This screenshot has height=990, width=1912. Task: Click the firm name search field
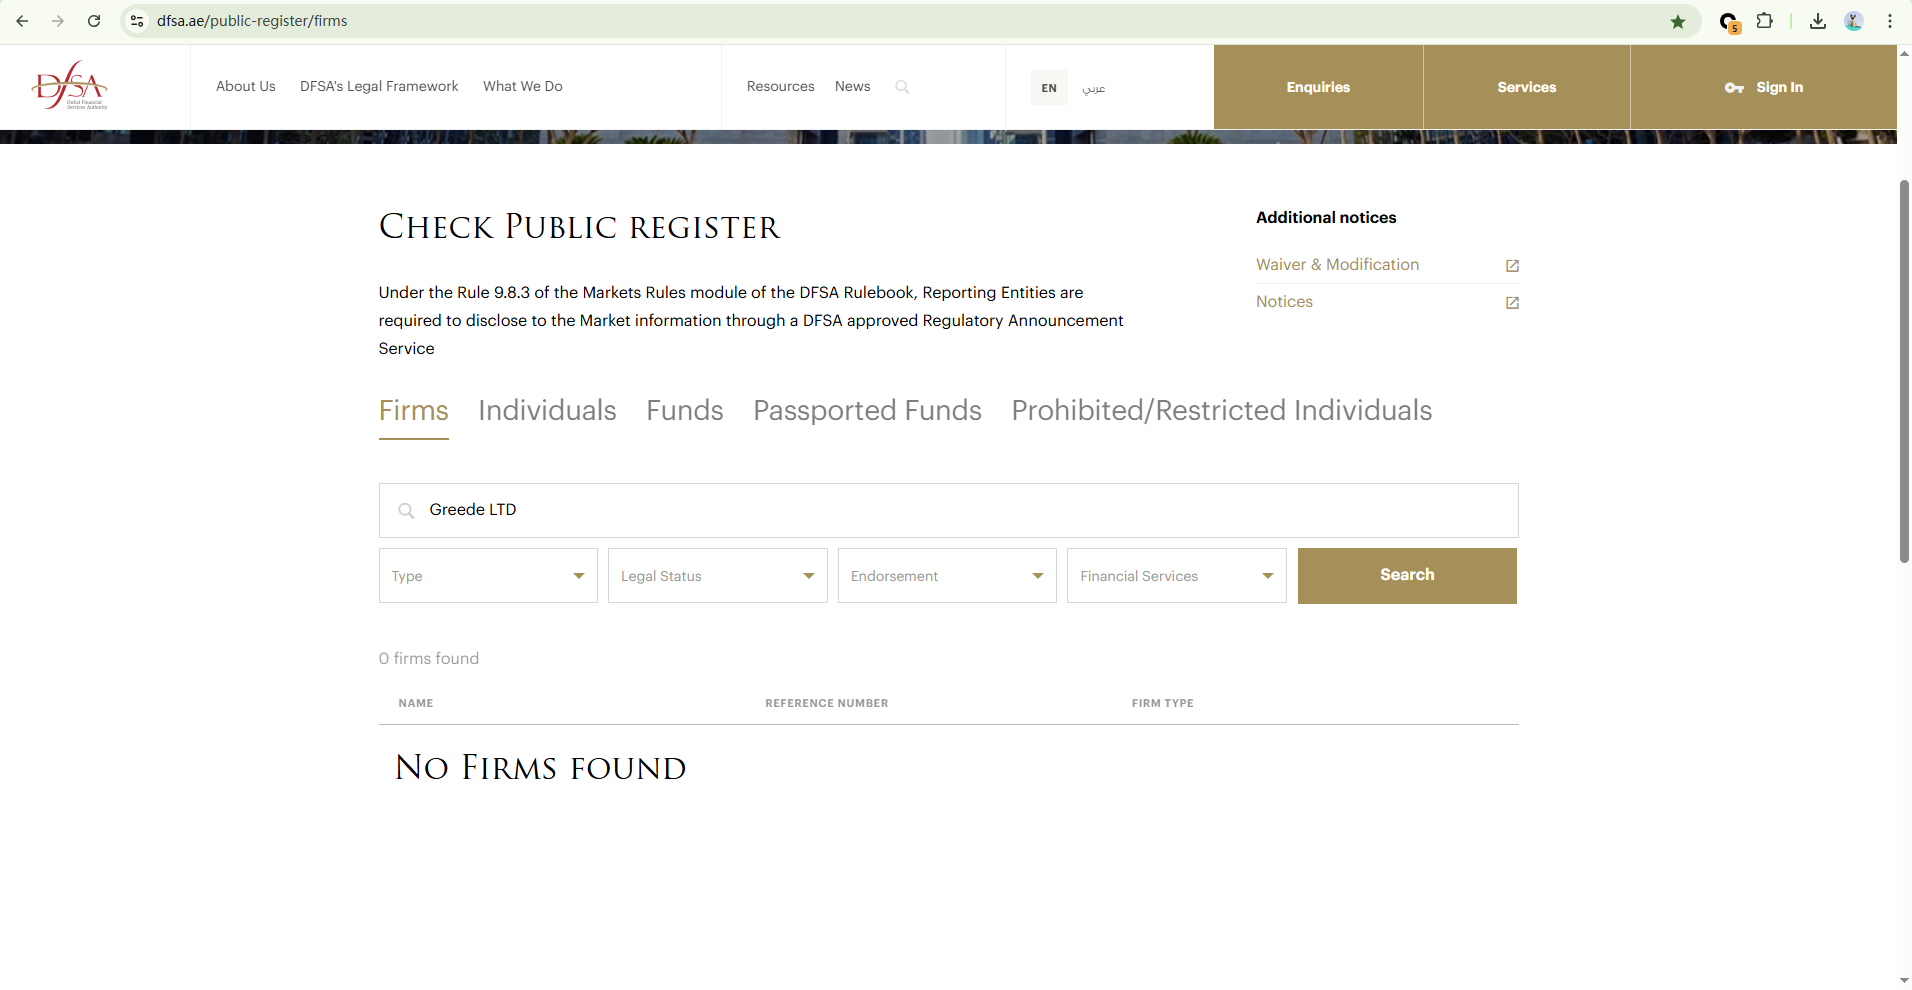[948, 510]
